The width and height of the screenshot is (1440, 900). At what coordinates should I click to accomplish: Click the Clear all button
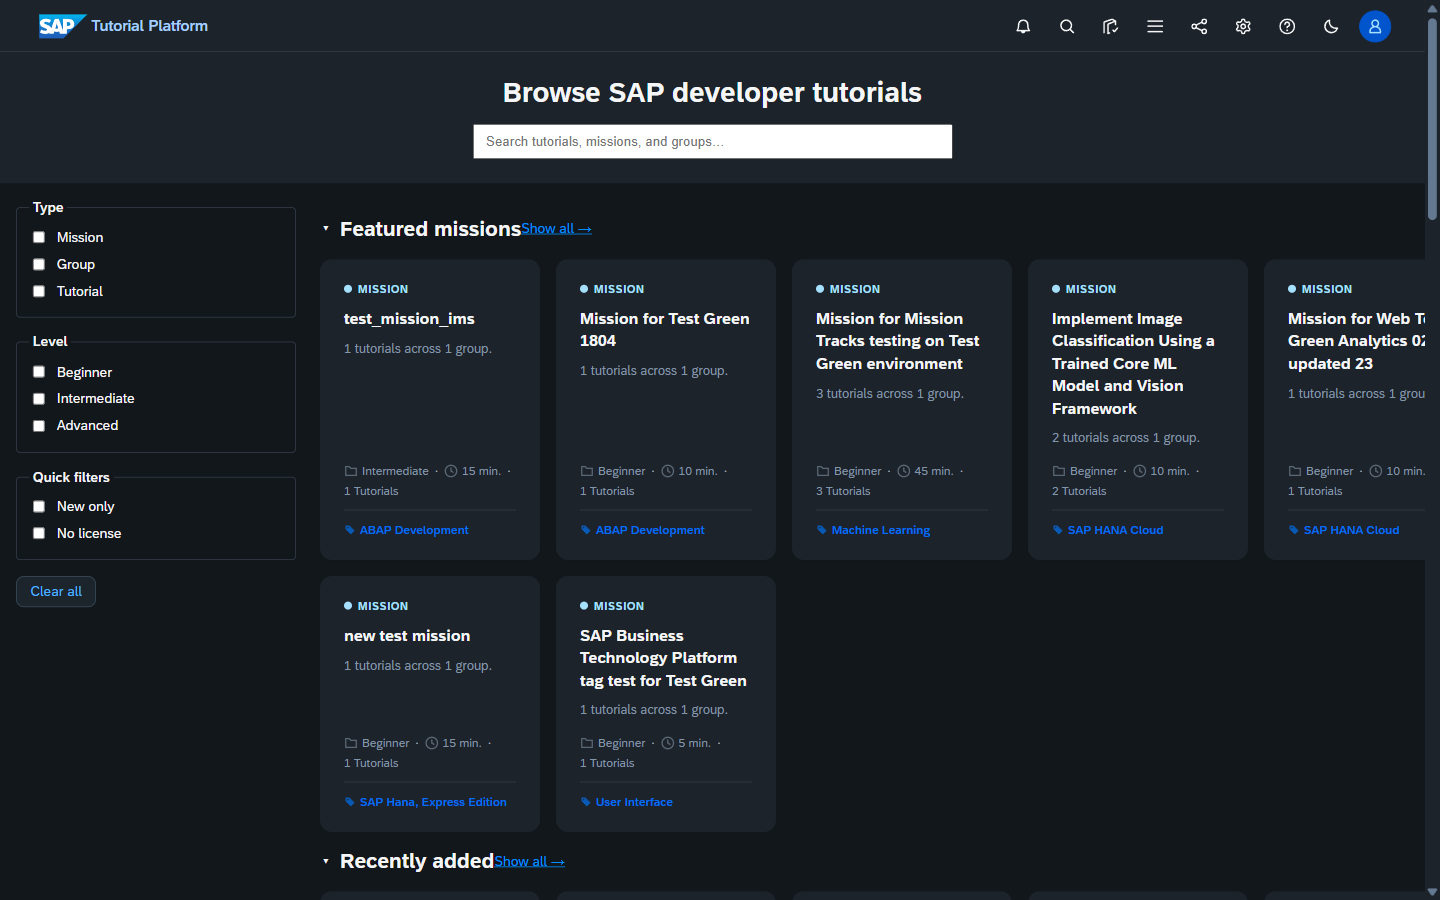[56, 591]
